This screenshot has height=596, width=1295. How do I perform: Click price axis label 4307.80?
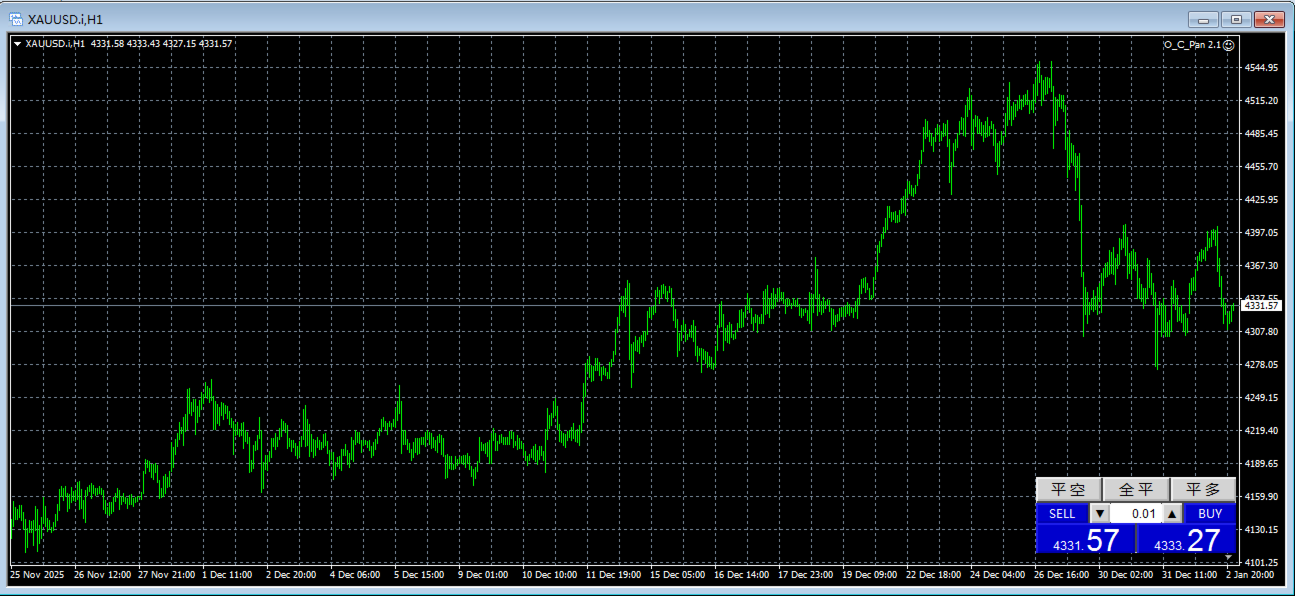click(1262, 332)
